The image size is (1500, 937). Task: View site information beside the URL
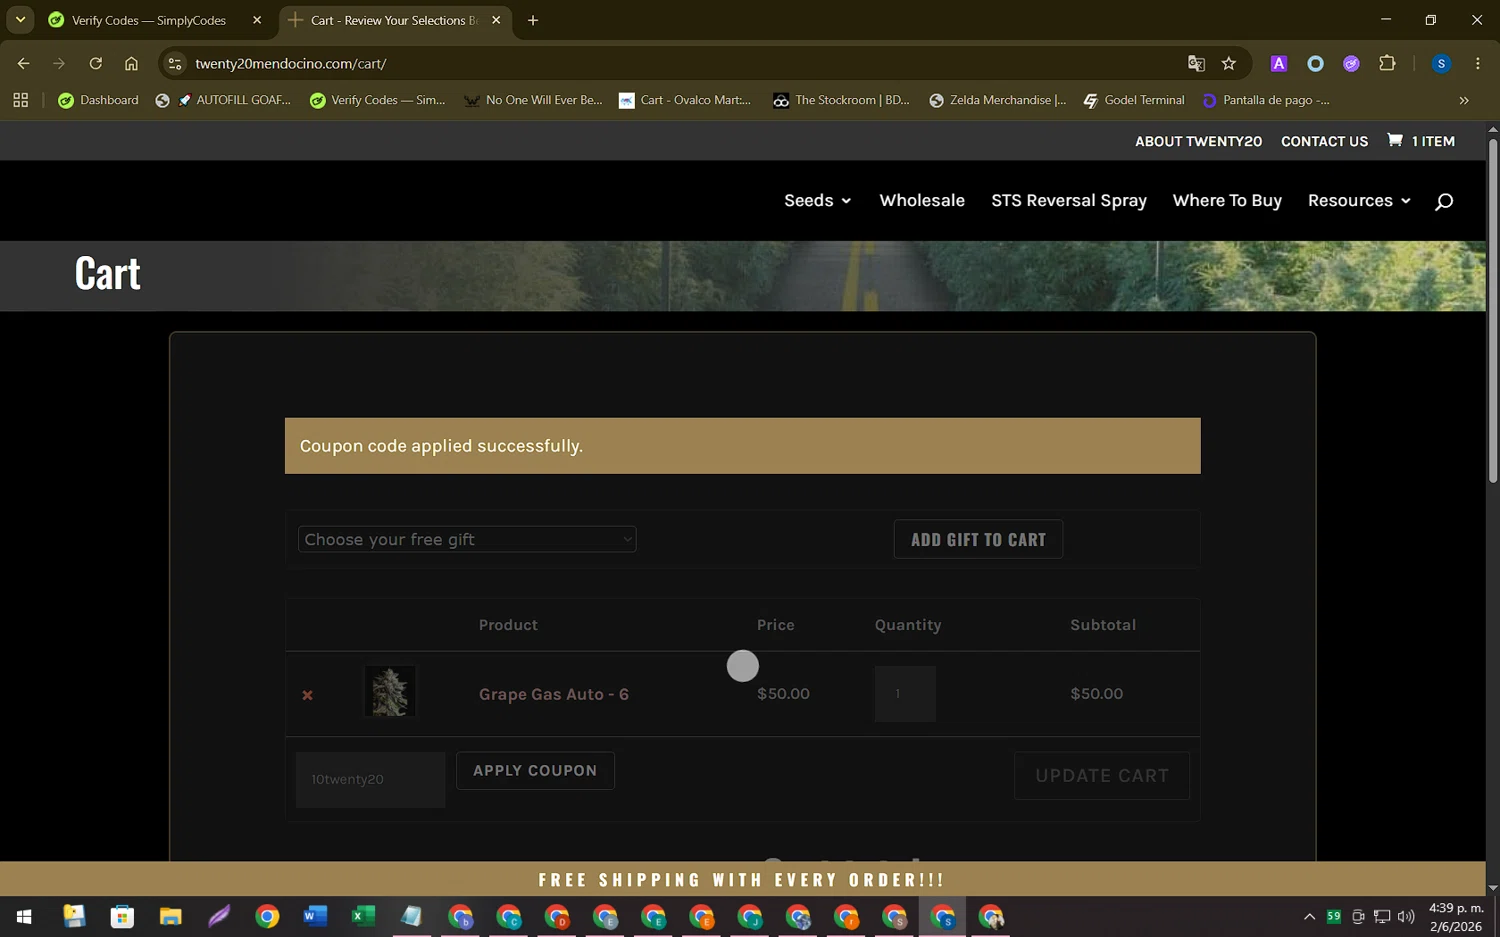(x=175, y=63)
